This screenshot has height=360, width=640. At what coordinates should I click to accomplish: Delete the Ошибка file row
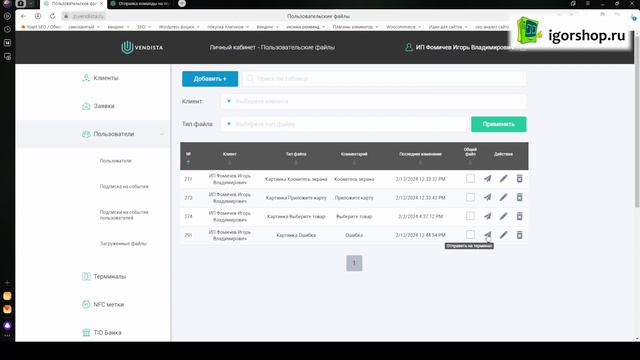[519, 235]
